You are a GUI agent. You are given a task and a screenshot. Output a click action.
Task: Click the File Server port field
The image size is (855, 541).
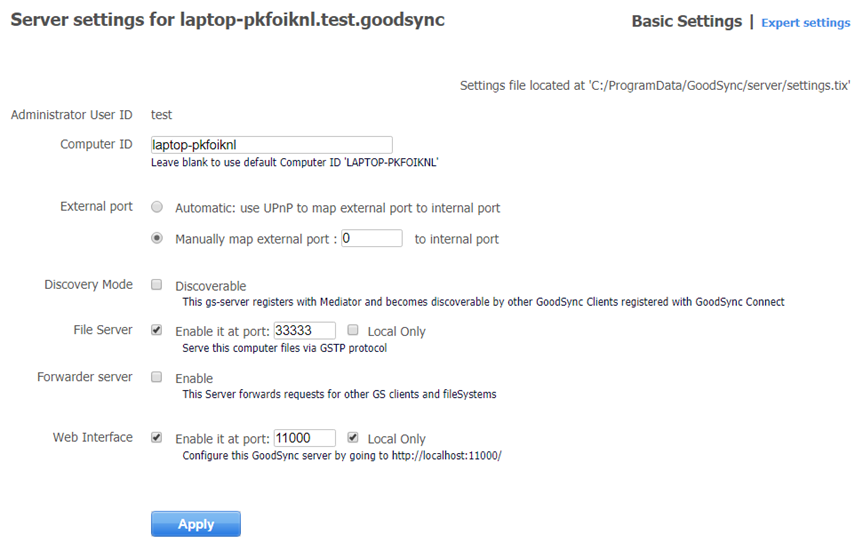pyautogui.click(x=304, y=331)
